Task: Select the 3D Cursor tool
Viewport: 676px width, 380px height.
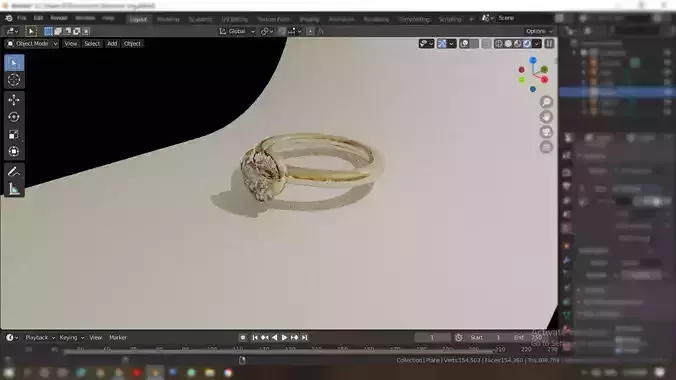Action: click(14, 80)
